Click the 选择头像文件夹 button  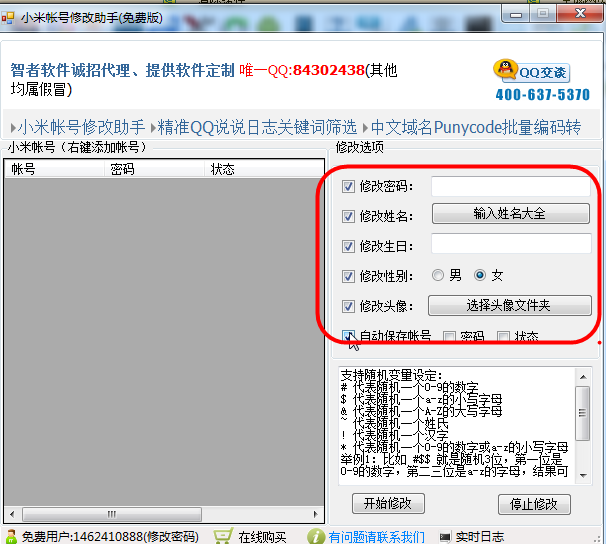[509, 306]
